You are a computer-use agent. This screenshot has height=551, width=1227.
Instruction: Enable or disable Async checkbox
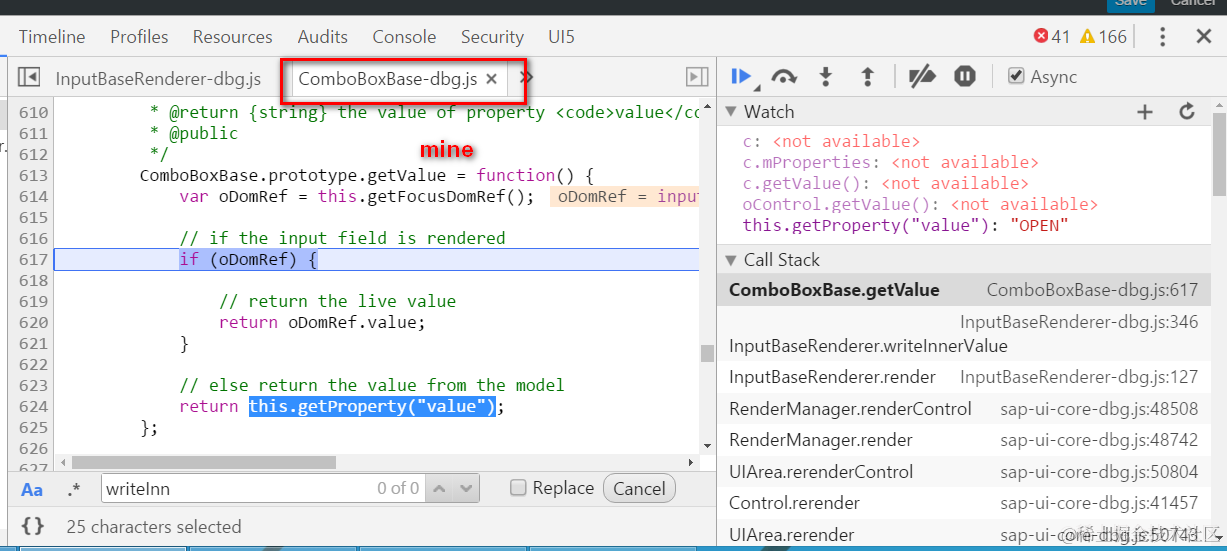click(x=1016, y=77)
